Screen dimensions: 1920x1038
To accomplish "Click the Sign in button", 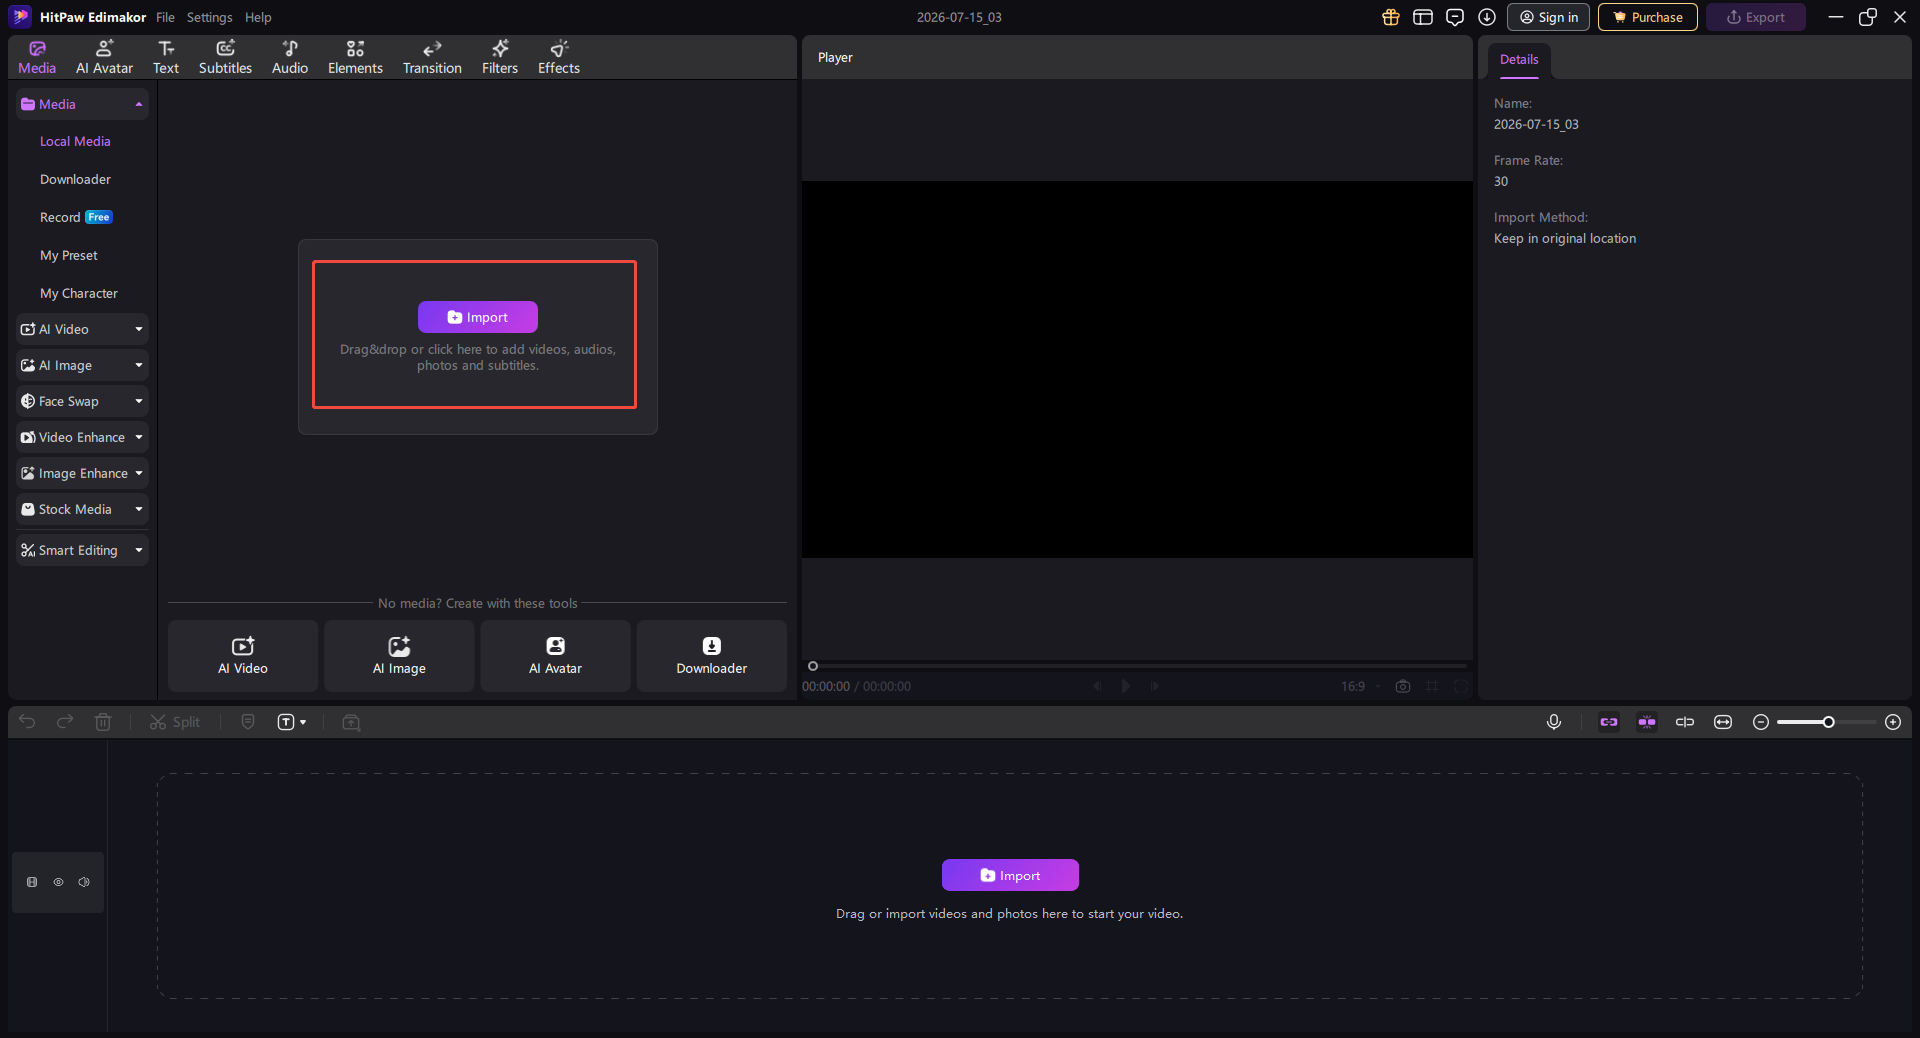I will pyautogui.click(x=1548, y=17).
